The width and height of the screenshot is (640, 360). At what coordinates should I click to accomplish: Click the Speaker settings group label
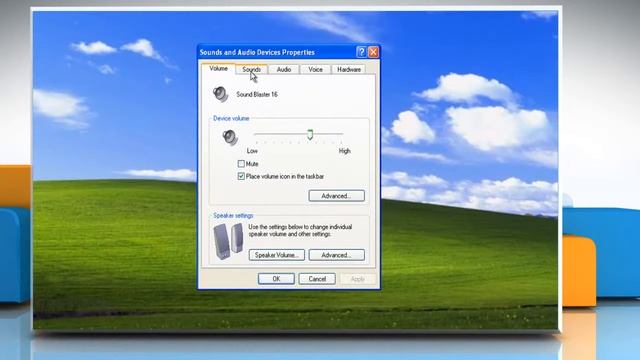233,216
